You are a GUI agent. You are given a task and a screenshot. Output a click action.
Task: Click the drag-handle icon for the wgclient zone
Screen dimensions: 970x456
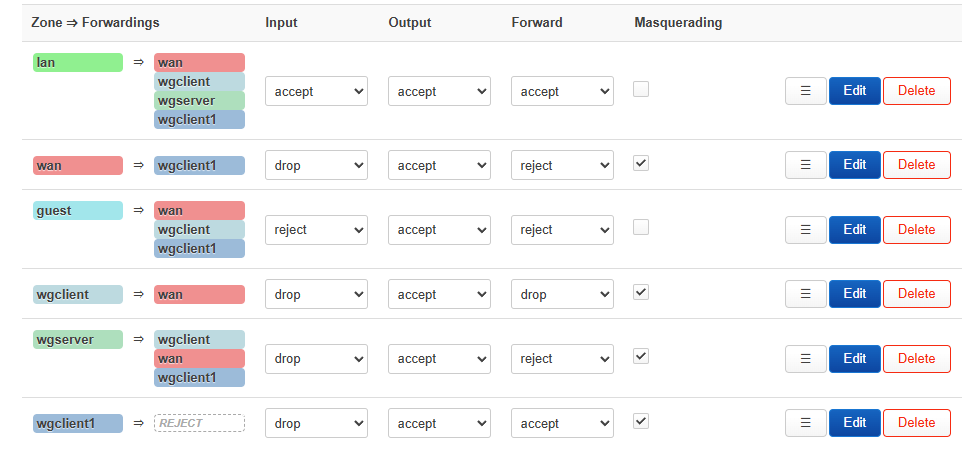(x=805, y=294)
